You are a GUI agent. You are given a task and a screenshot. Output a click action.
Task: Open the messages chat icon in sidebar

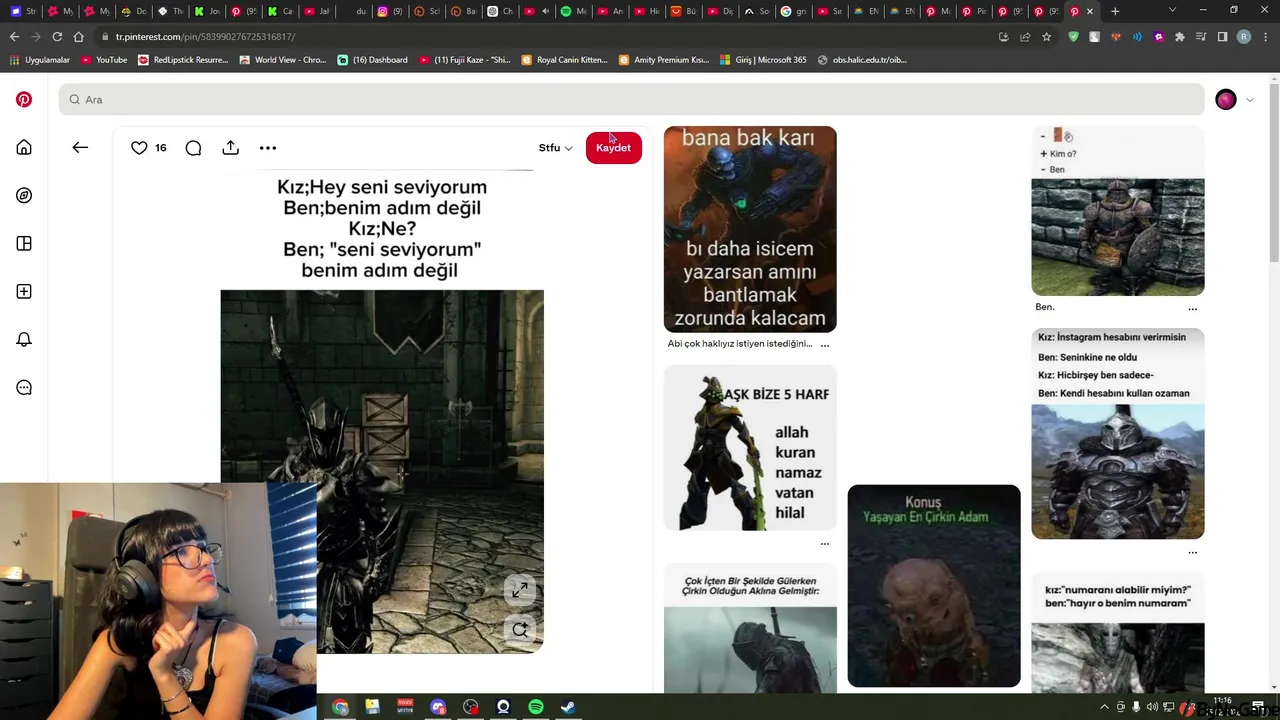24,388
